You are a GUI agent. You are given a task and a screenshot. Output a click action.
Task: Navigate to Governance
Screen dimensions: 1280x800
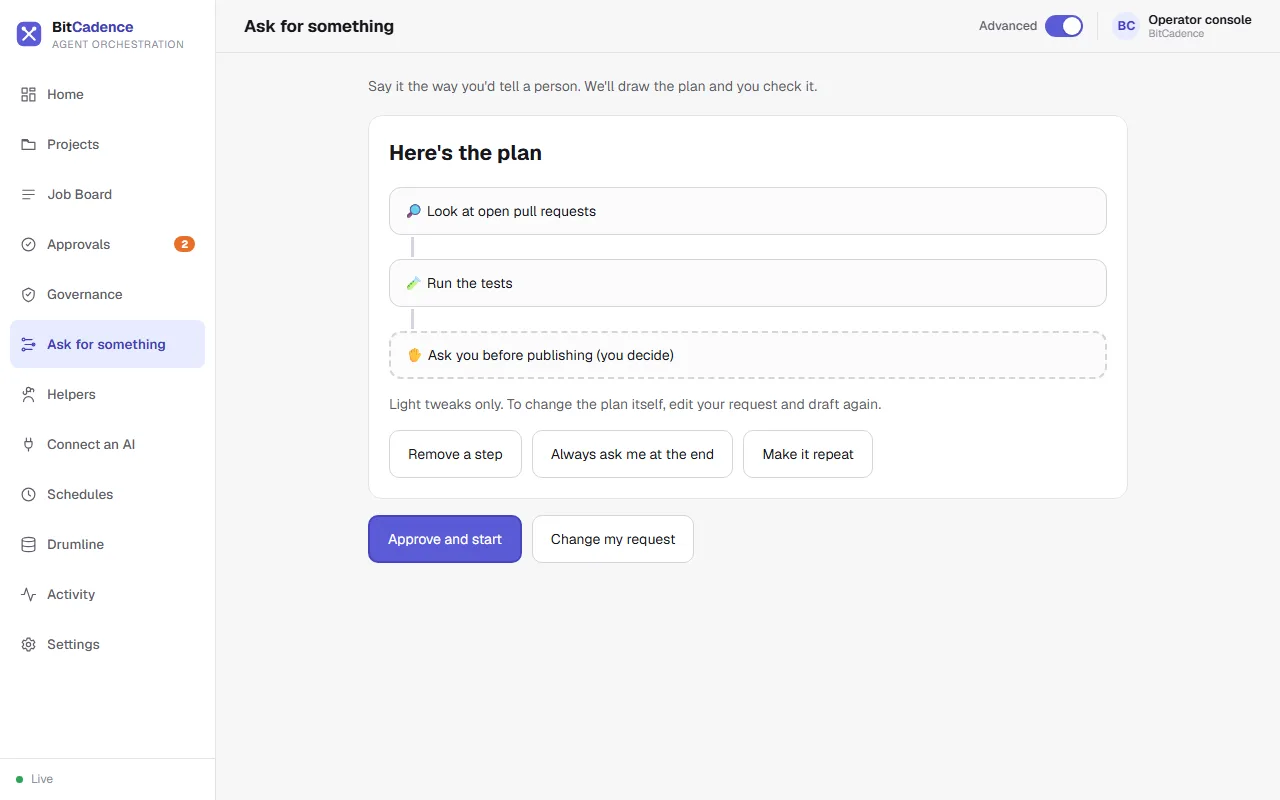[x=107, y=294]
